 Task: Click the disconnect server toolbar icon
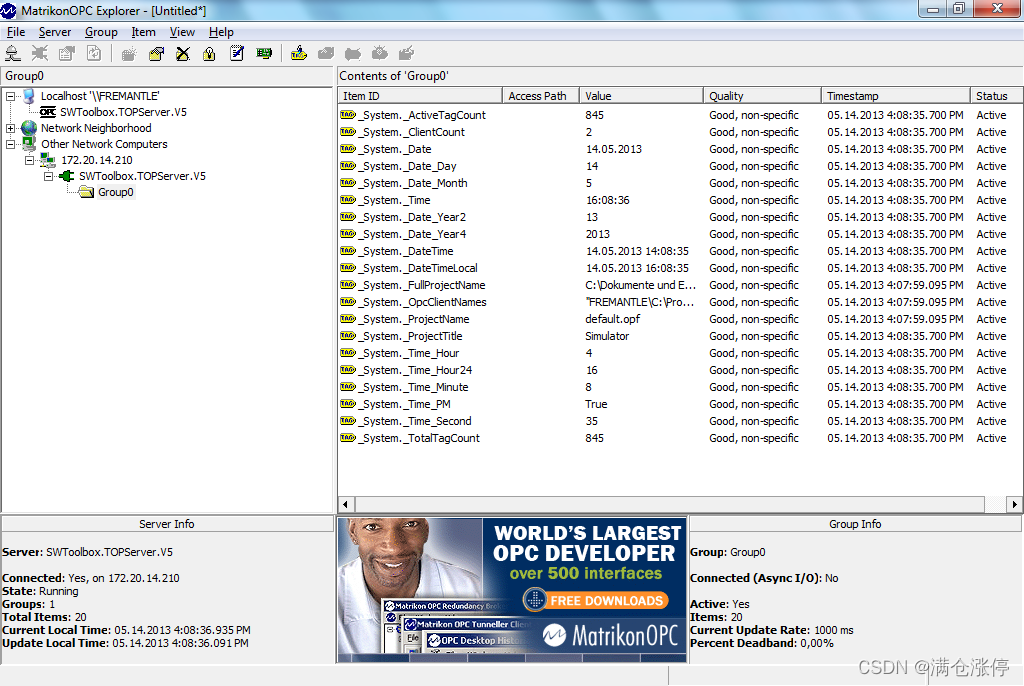click(x=40, y=54)
